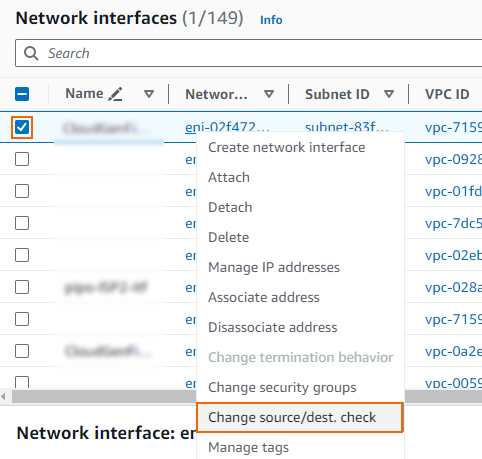The image size is (482, 459).
Task: Choose Change source/dest. check
Action: (300, 417)
